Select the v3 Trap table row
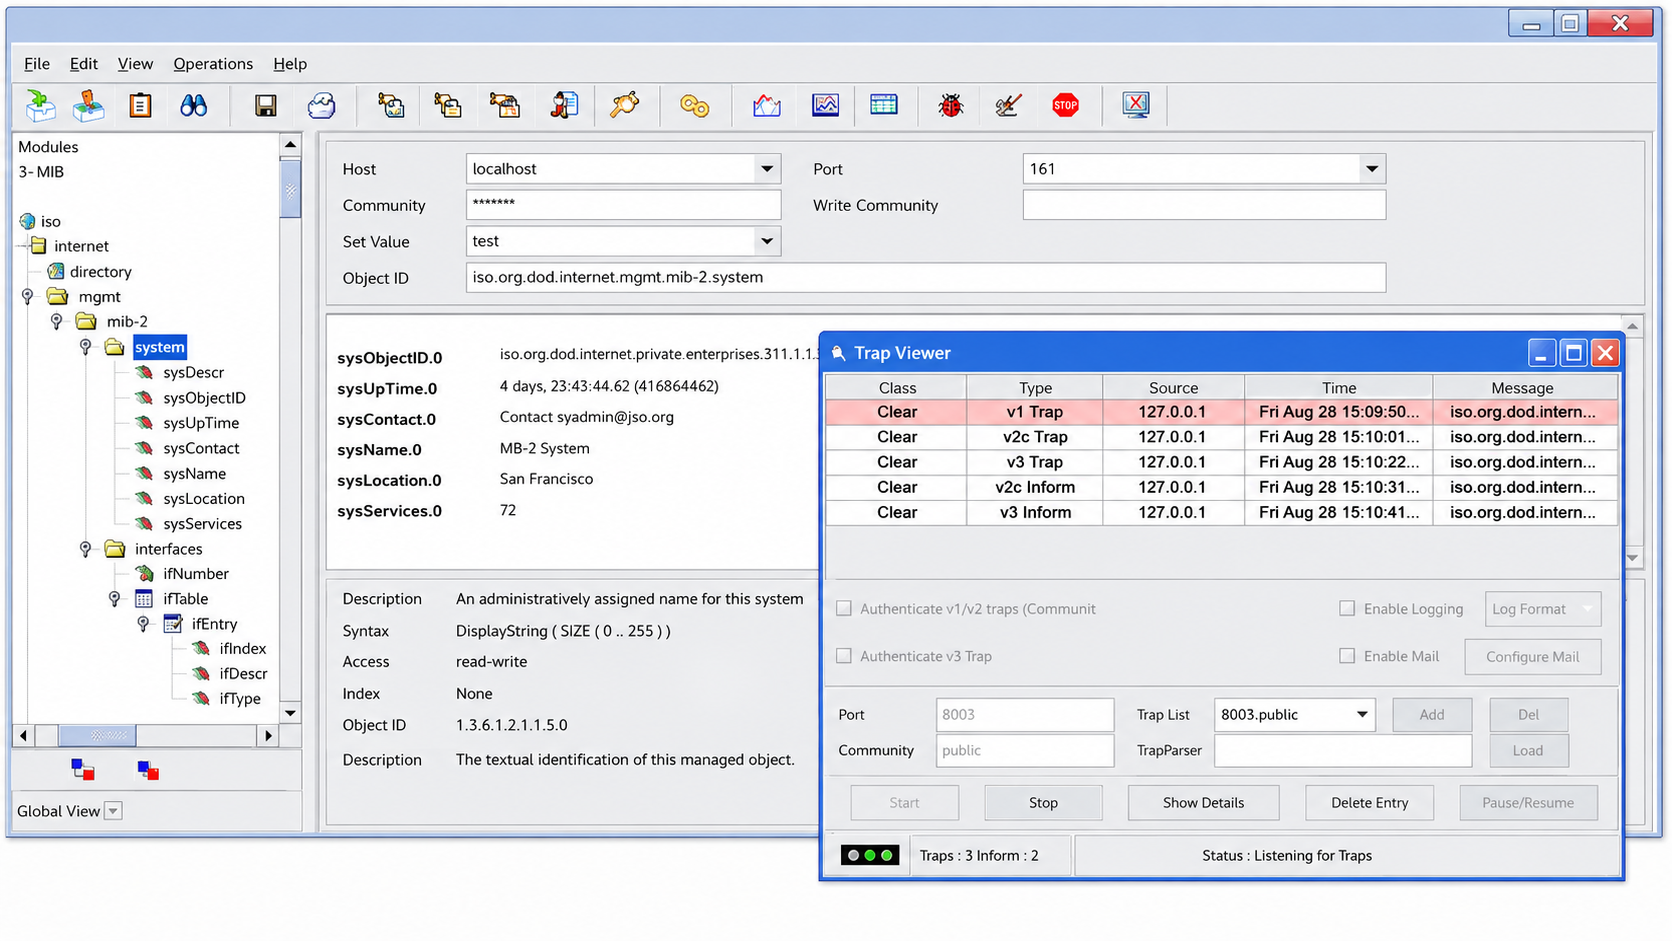This screenshot has height=941, width=1672. (1221, 462)
